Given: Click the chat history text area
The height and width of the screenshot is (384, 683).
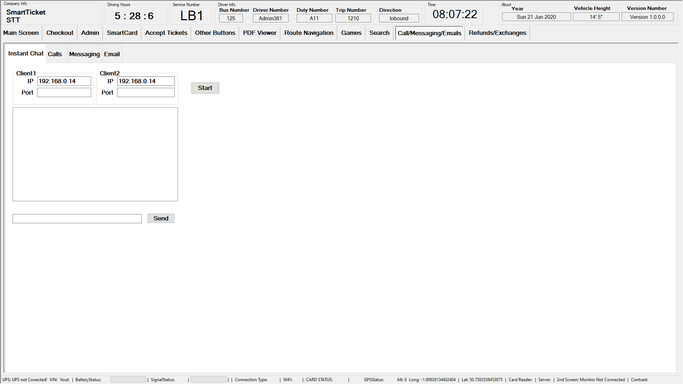Looking at the screenshot, I should click(95, 154).
